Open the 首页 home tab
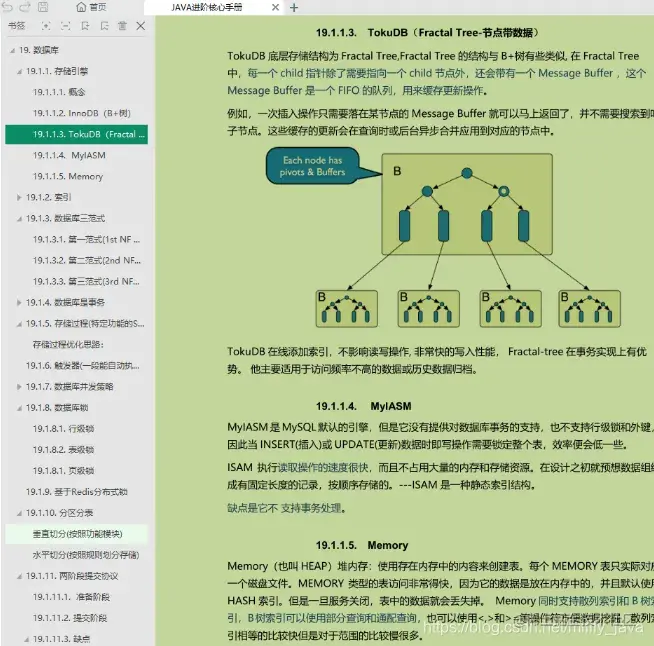Viewport: 654px width, 646px height. [x=91, y=7]
